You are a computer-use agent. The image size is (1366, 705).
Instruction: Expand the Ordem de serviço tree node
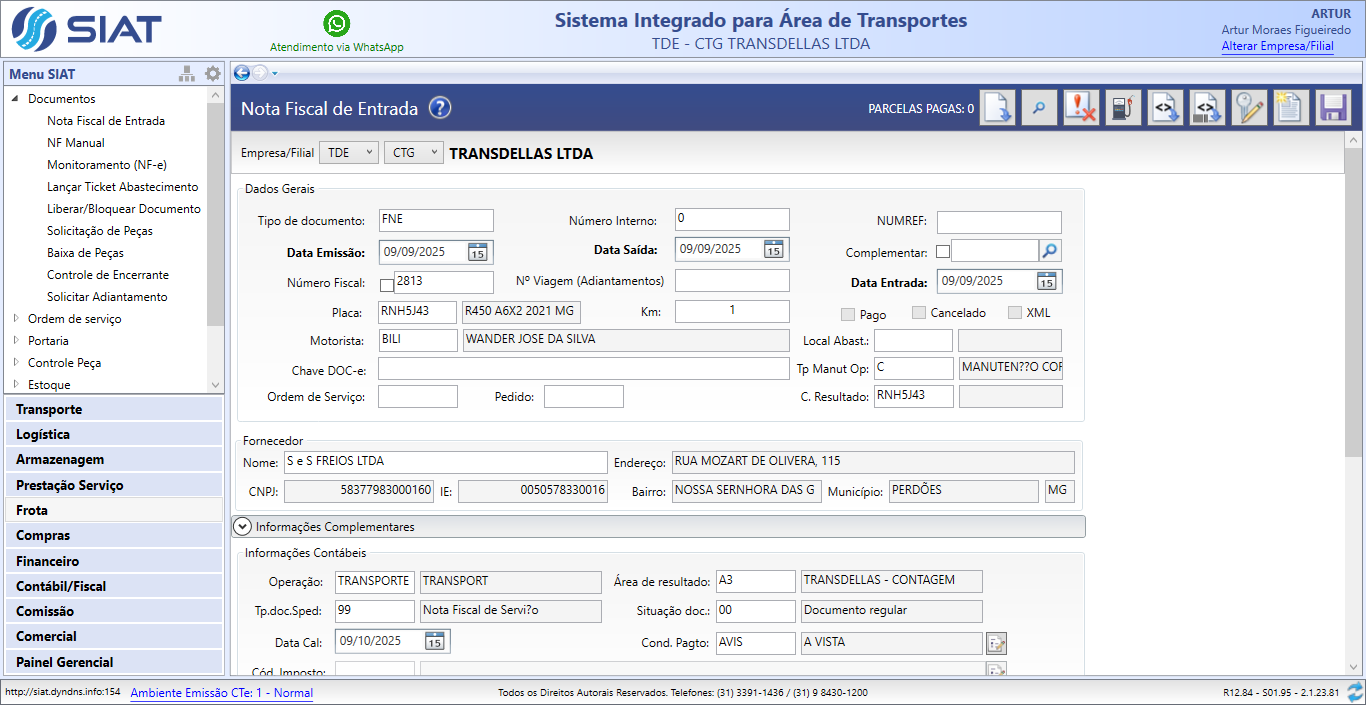coord(16,319)
